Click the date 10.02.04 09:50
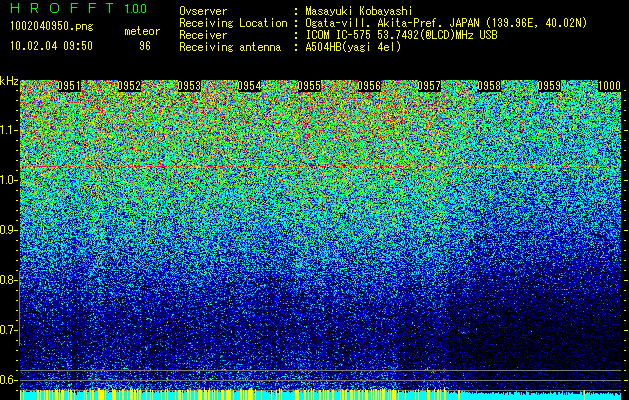This screenshot has height=400, width=629. click(51, 46)
